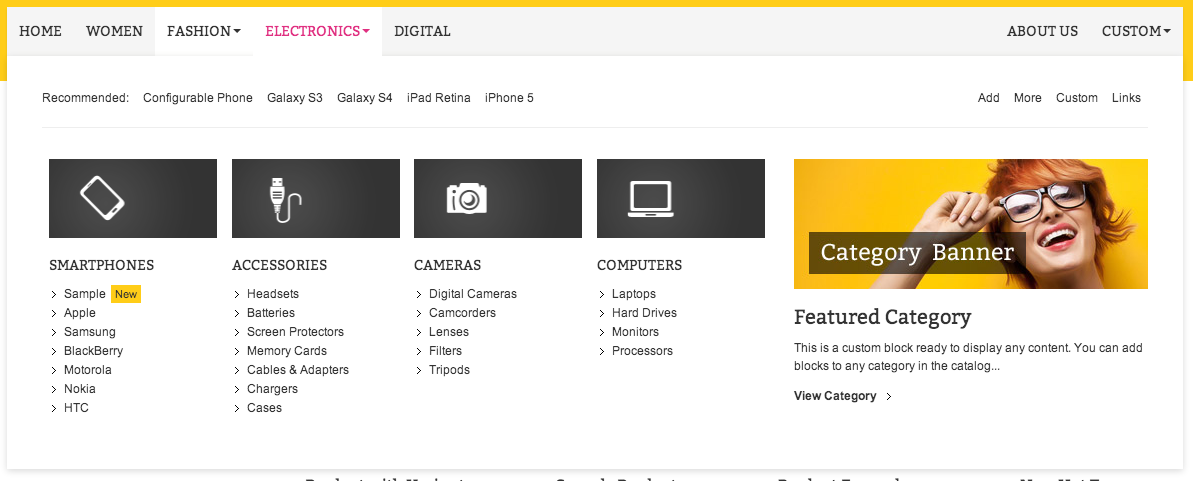
Task: Open the Galaxy S4 recommended link
Action: [x=364, y=98]
